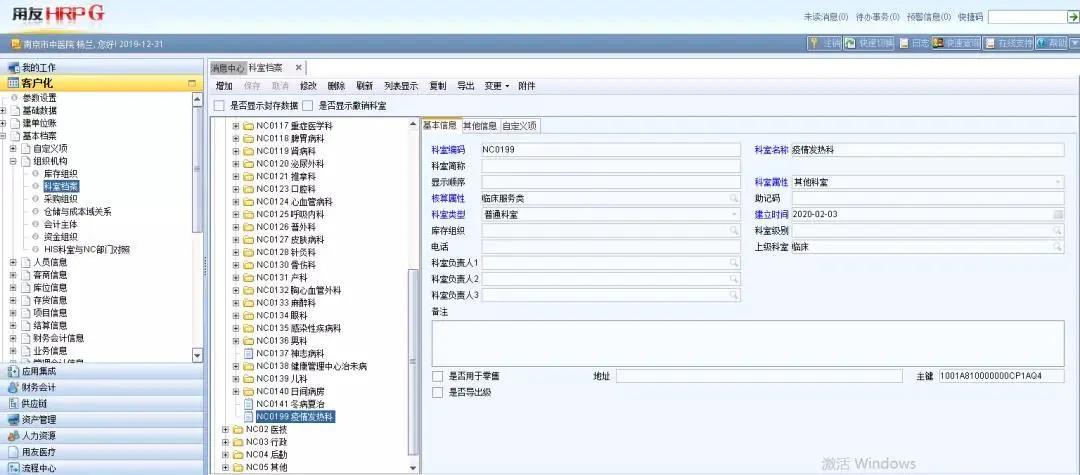This screenshot has height=475, width=1080.
Task: Open the 变更 toolbar menu
Action: pos(496,86)
